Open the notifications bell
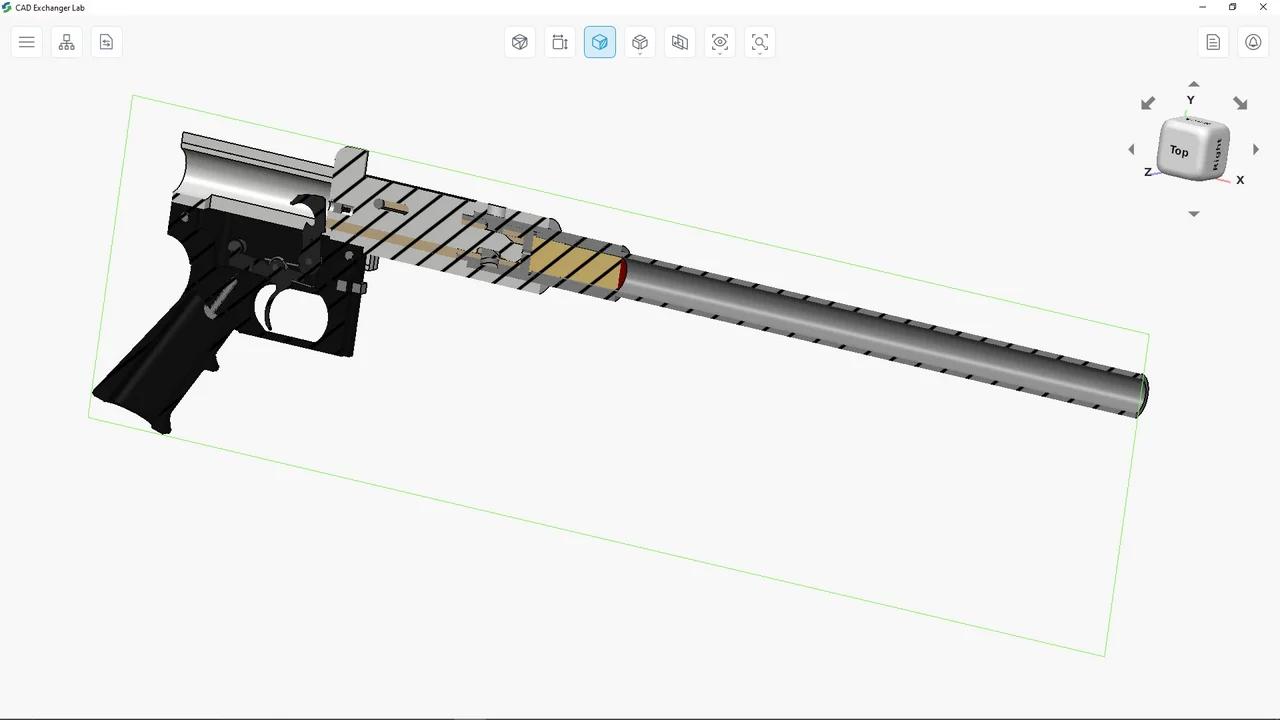The image size is (1280, 720). tap(1253, 42)
